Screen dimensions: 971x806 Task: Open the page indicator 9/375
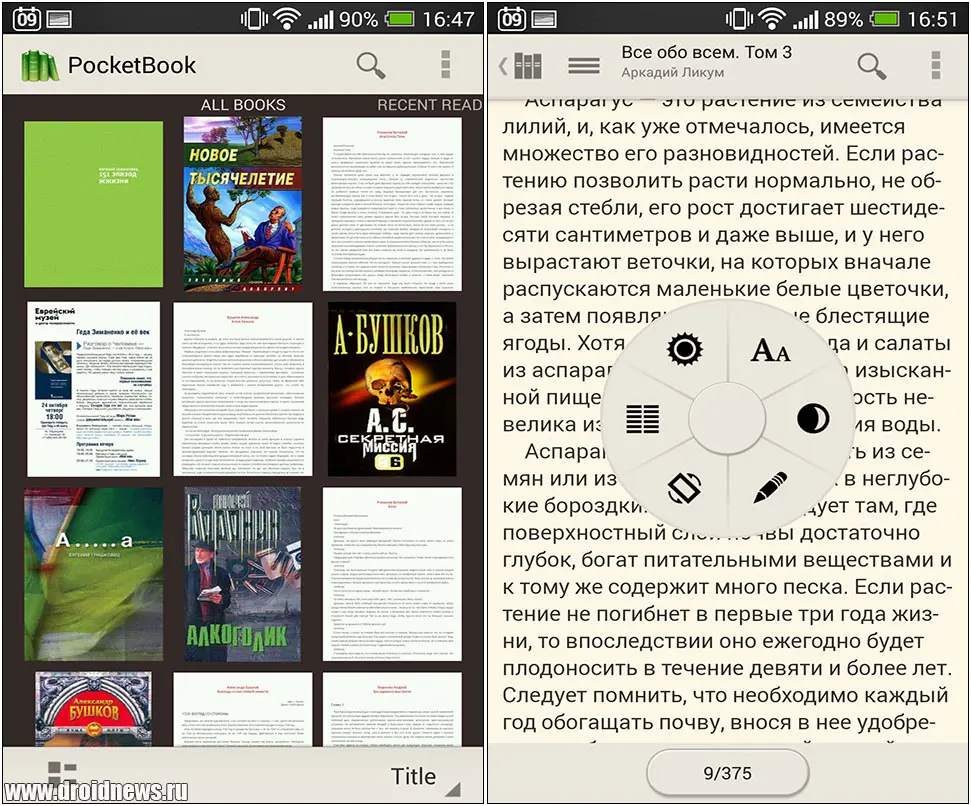[728, 773]
